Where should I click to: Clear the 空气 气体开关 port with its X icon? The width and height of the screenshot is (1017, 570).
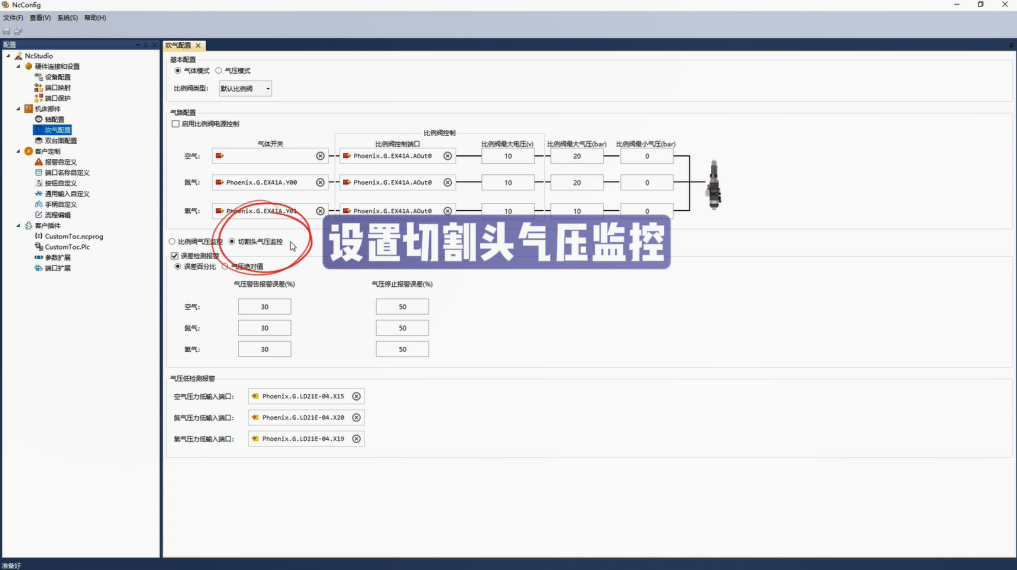coord(320,156)
